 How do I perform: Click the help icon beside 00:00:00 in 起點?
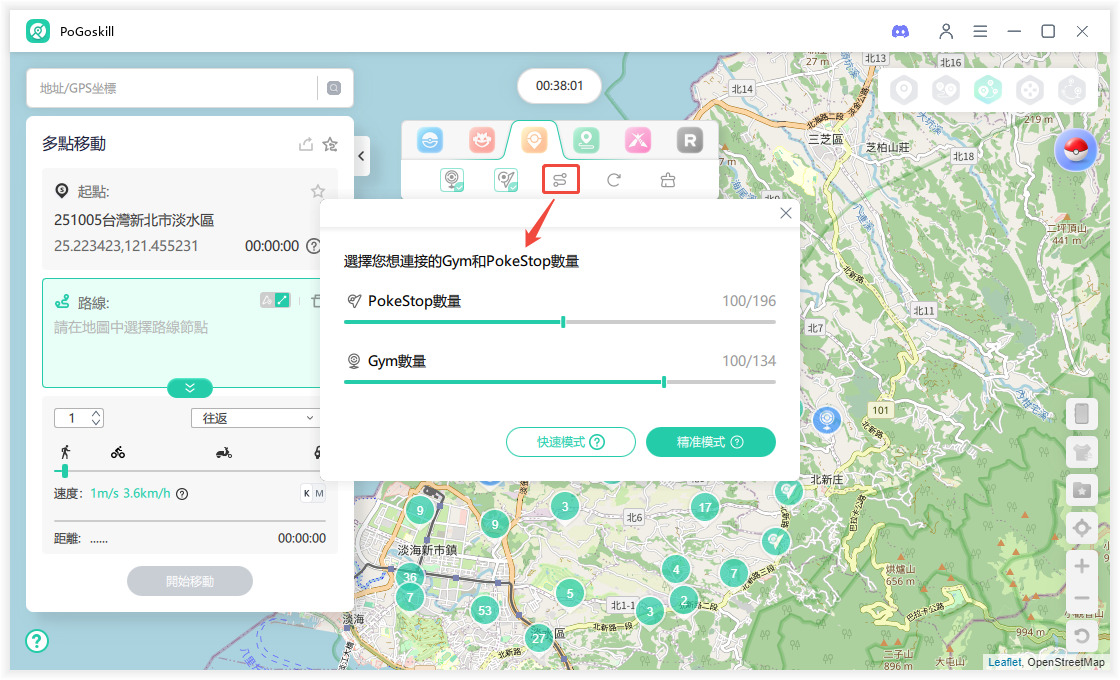coord(313,246)
